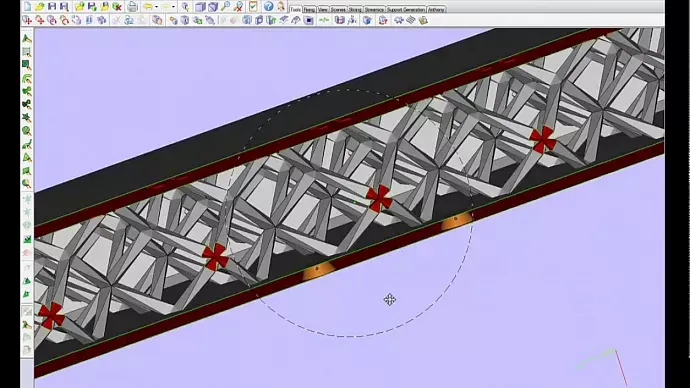
Task: Undo the last action with yellow arrow
Action: [148, 6]
